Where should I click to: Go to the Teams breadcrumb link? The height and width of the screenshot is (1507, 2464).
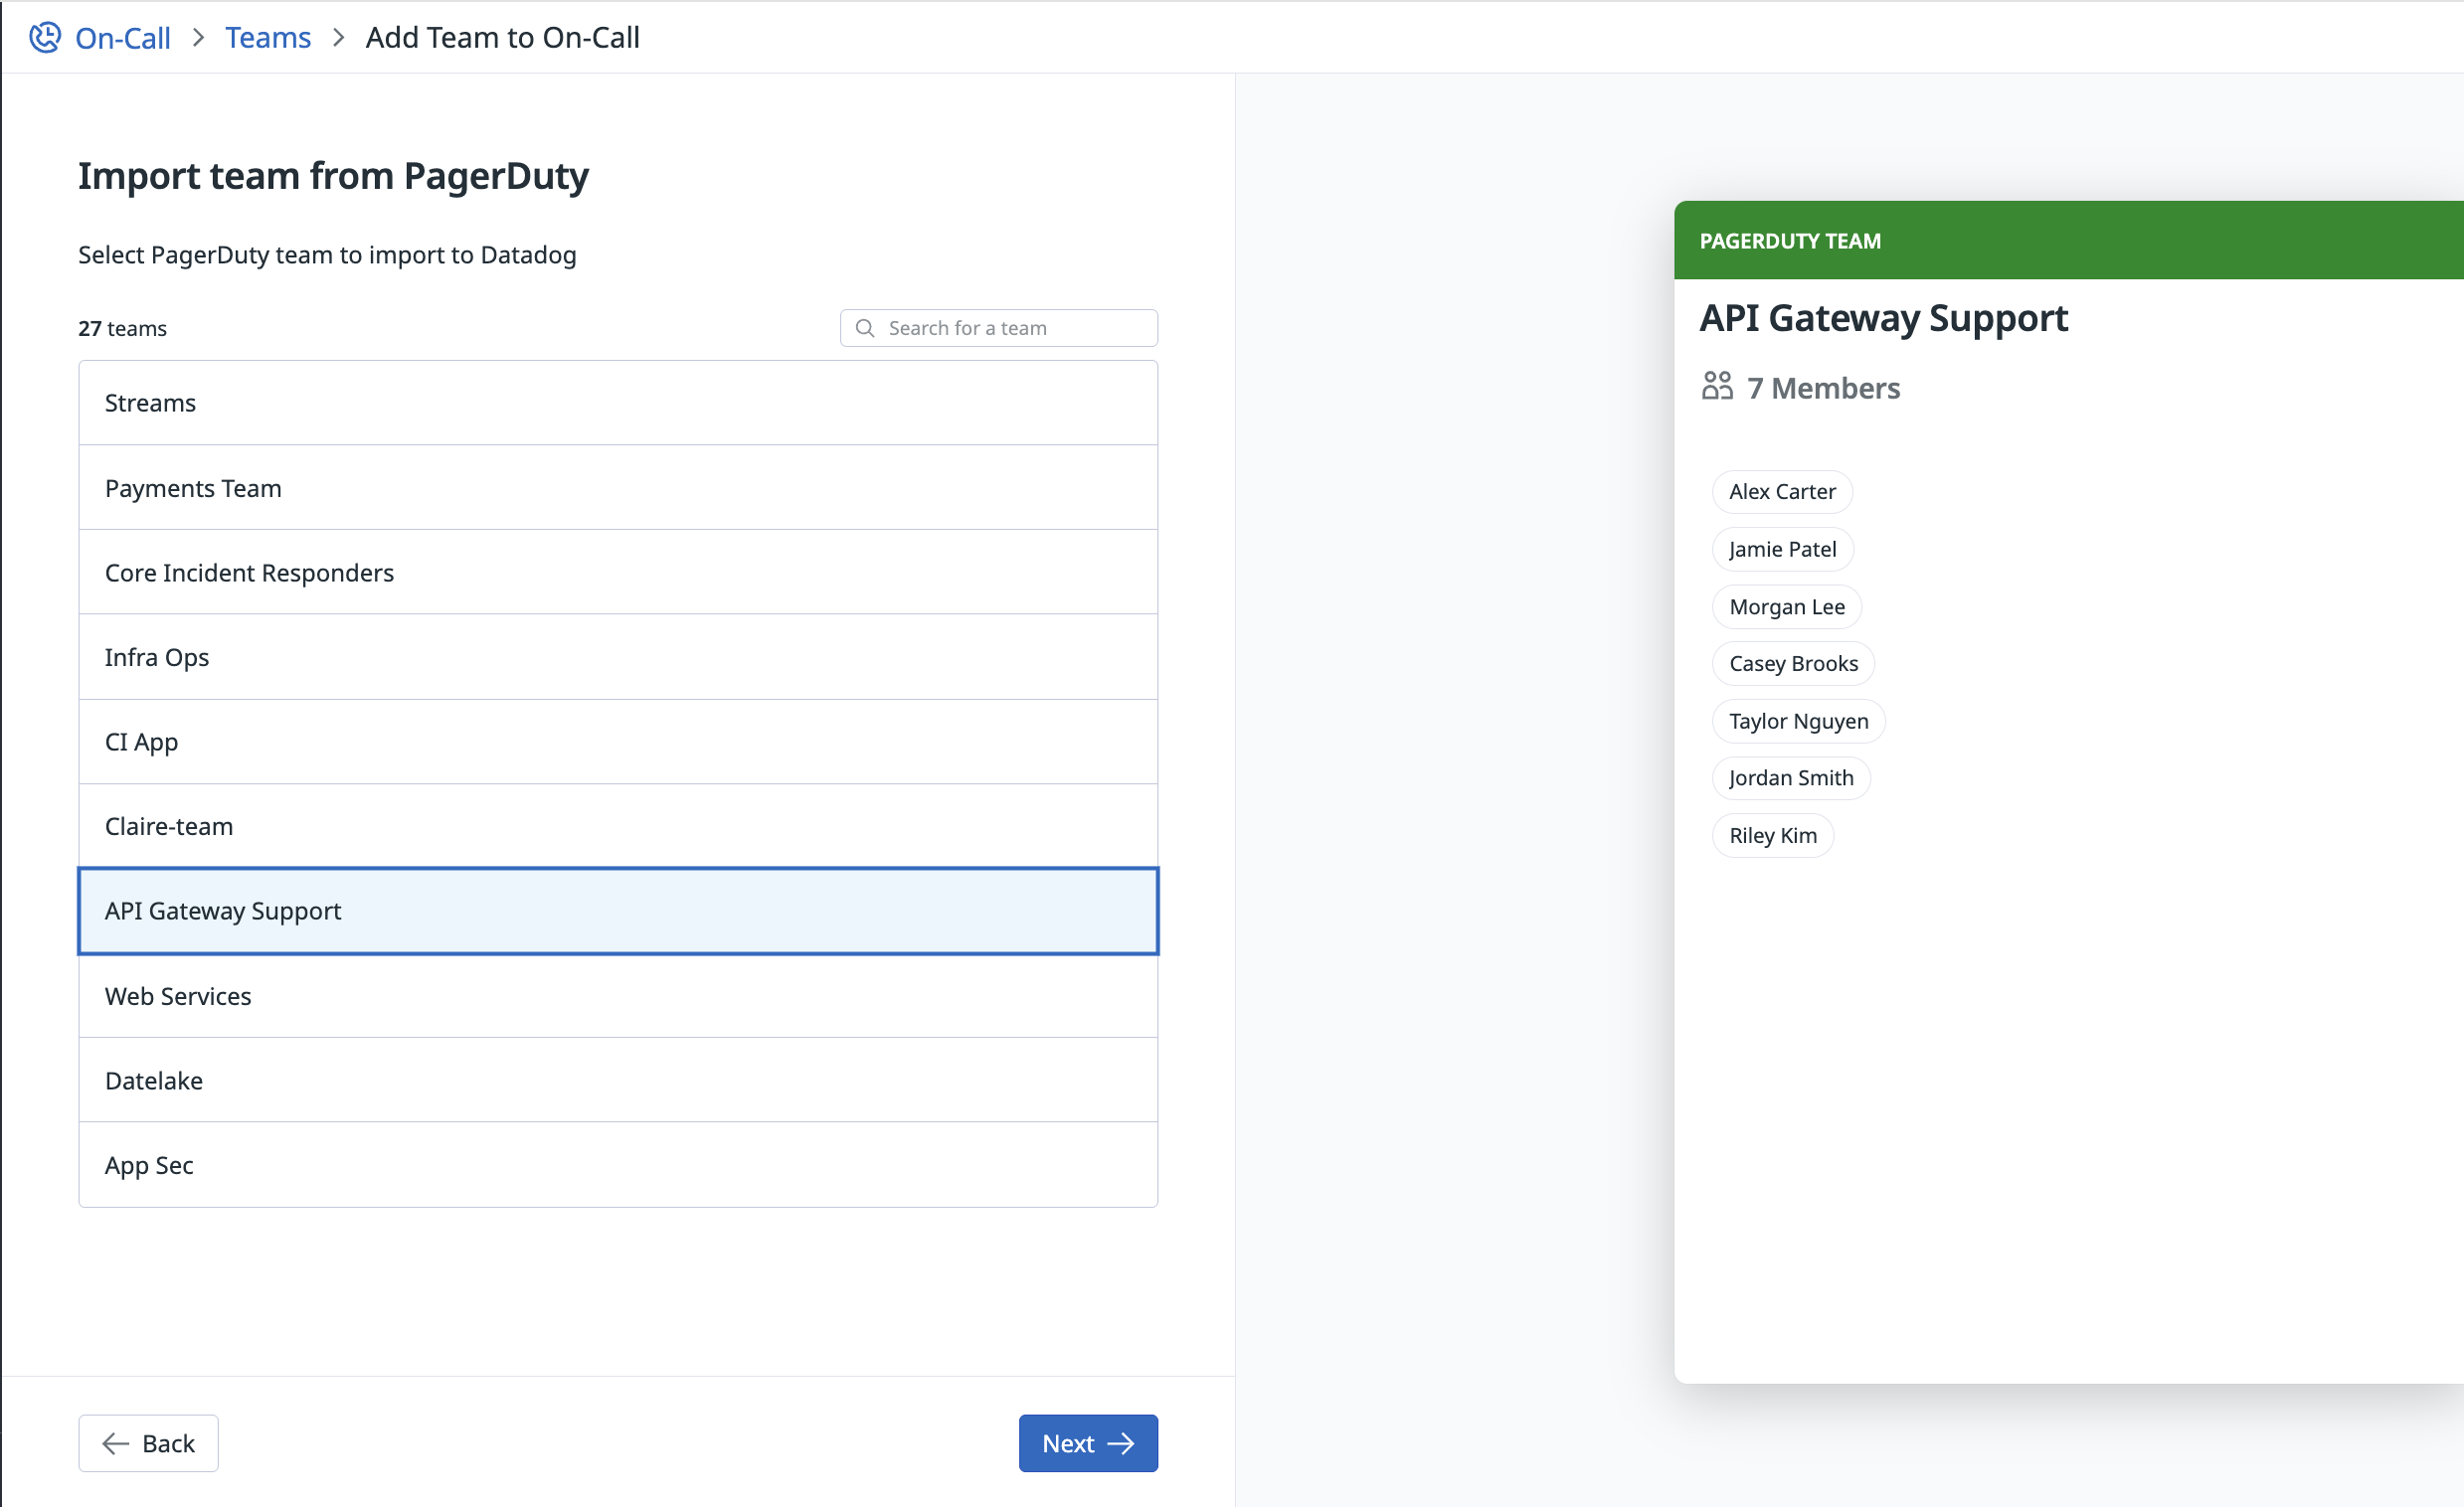pos(268,38)
